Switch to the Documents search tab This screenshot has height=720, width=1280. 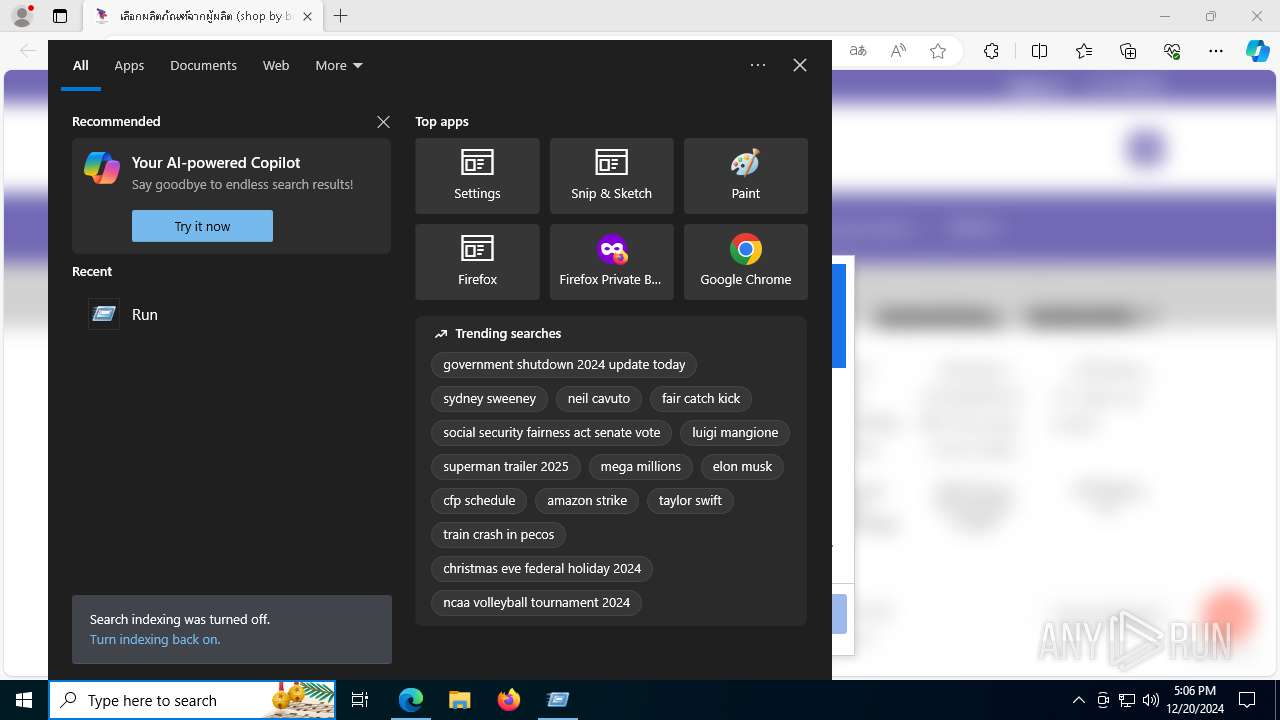[203, 65]
